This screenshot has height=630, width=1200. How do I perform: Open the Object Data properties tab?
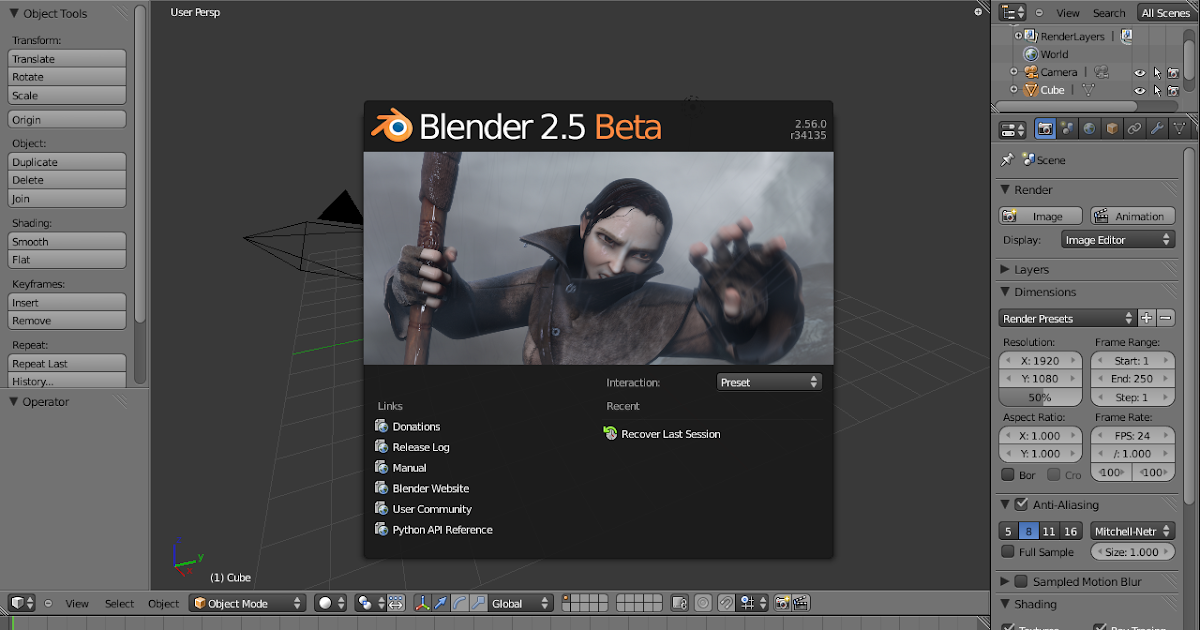point(1179,128)
